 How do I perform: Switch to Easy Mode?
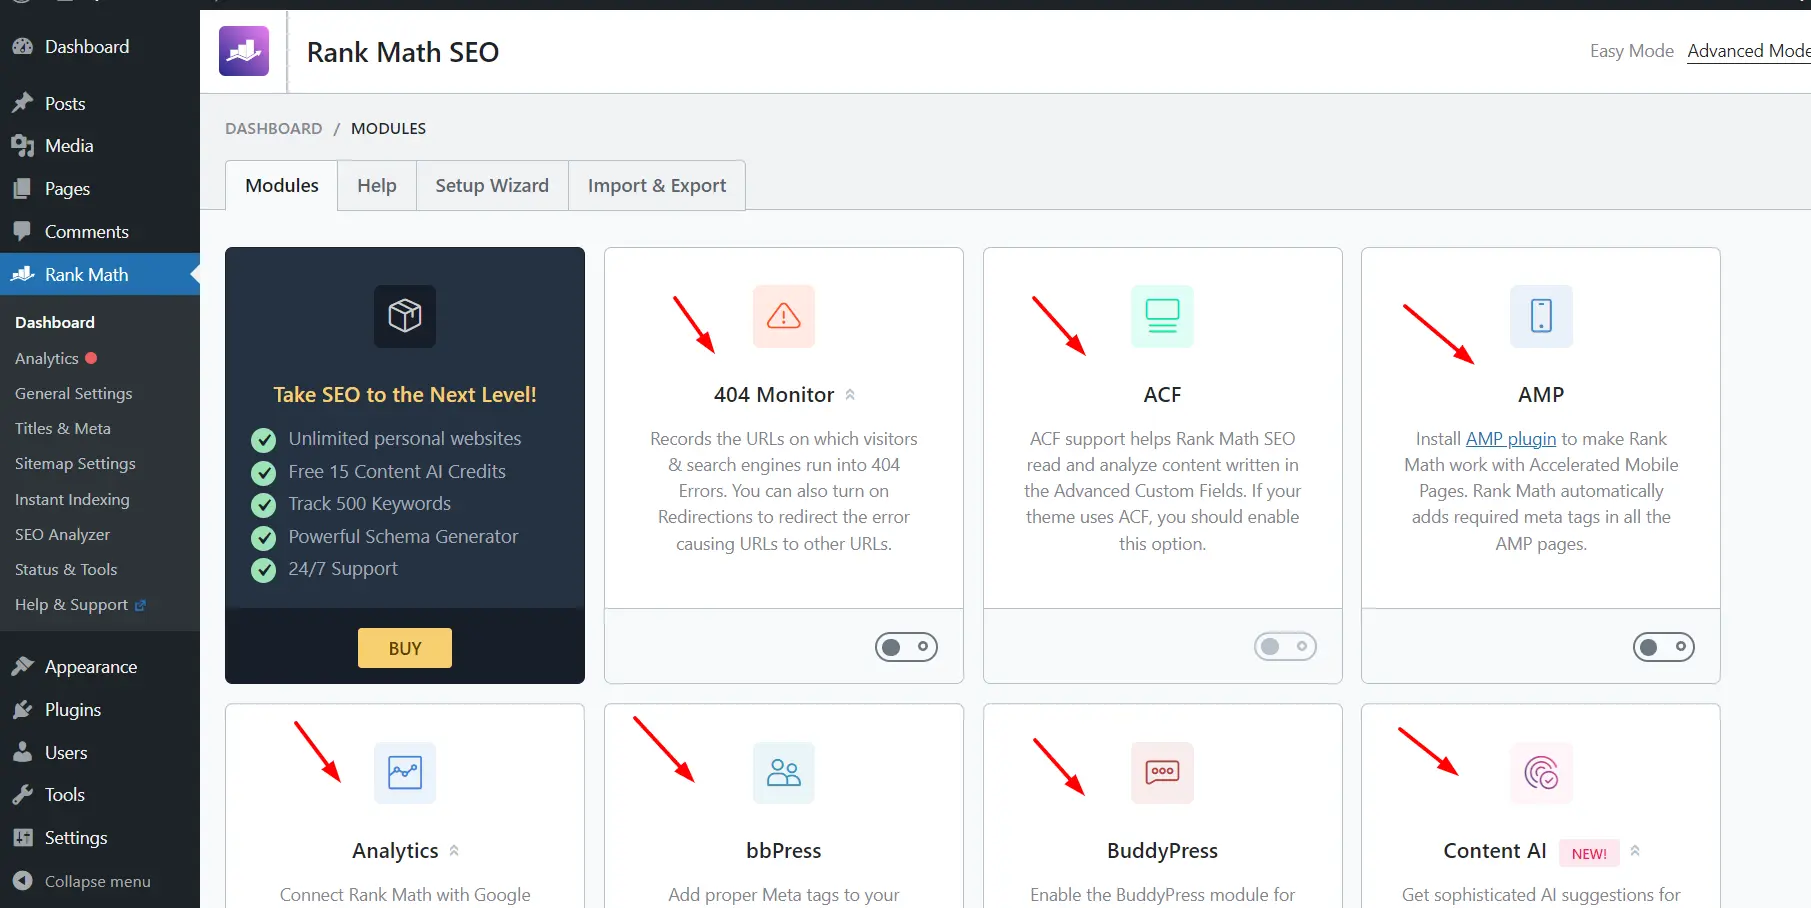pyautogui.click(x=1631, y=51)
